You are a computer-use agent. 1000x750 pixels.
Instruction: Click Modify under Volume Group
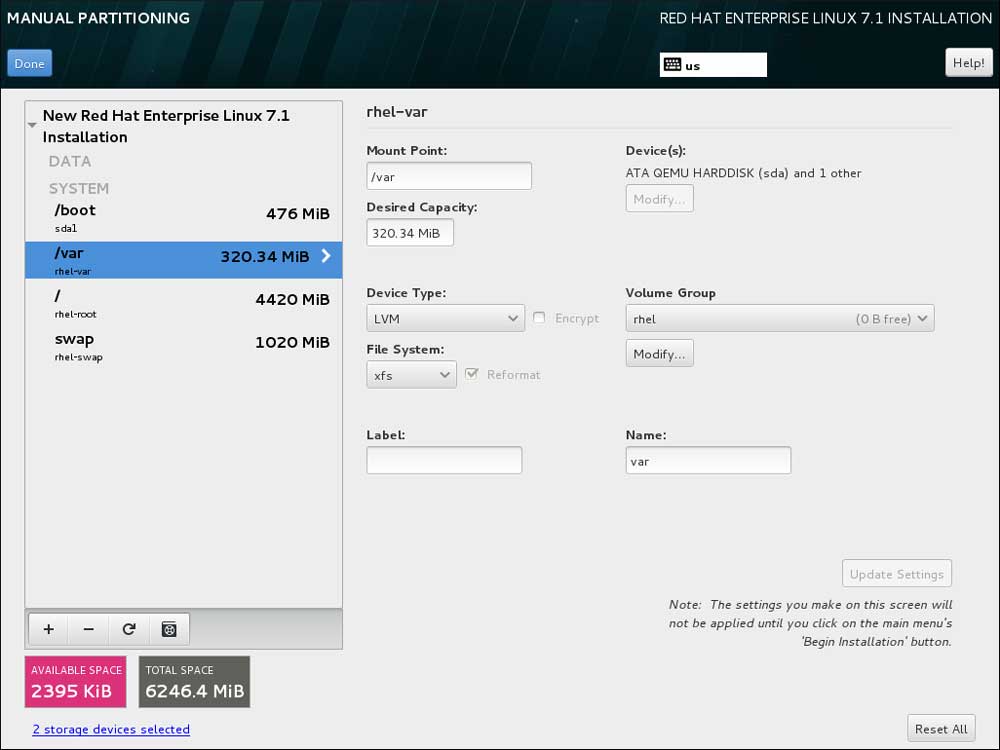659,353
